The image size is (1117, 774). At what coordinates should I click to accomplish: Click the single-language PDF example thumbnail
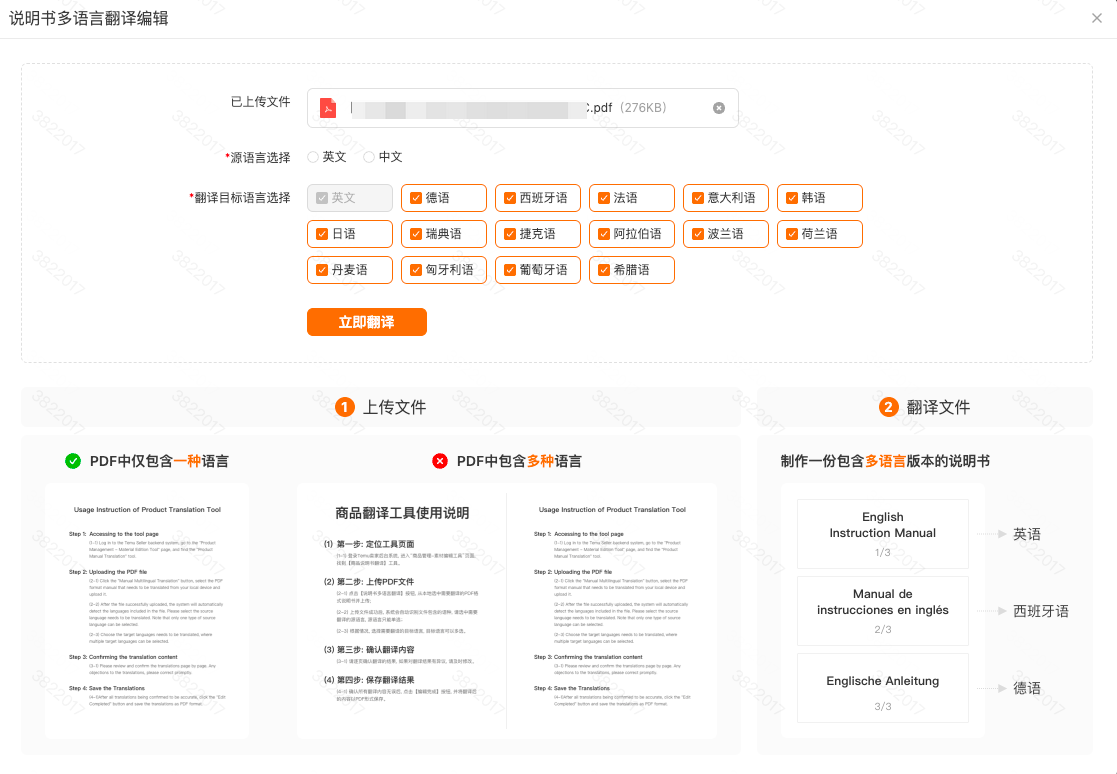coord(146,610)
